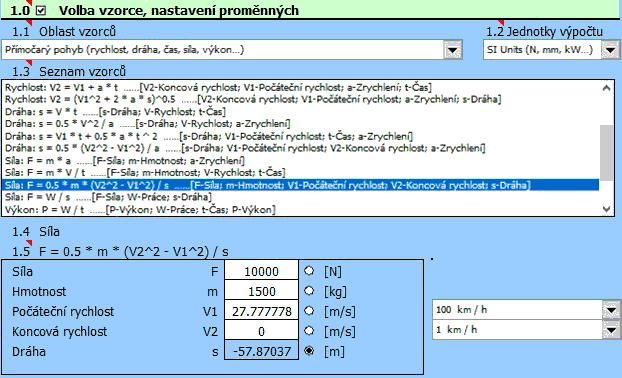Click the formula list scroll up arrow

(607, 88)
